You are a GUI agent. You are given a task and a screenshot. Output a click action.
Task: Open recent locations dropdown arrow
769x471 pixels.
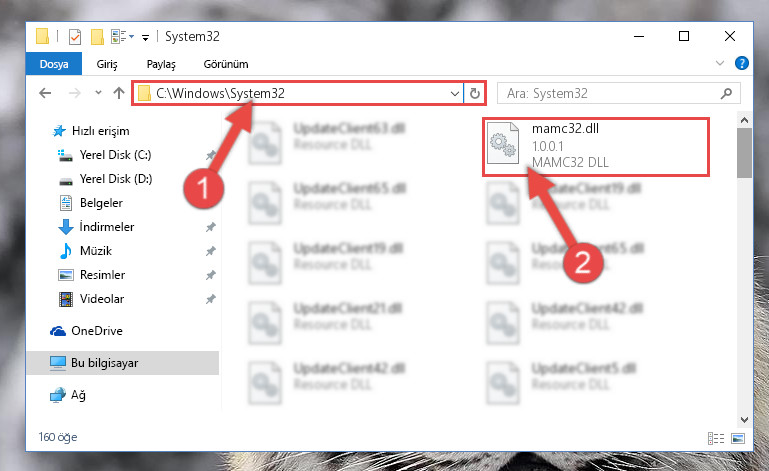[98, 93]
